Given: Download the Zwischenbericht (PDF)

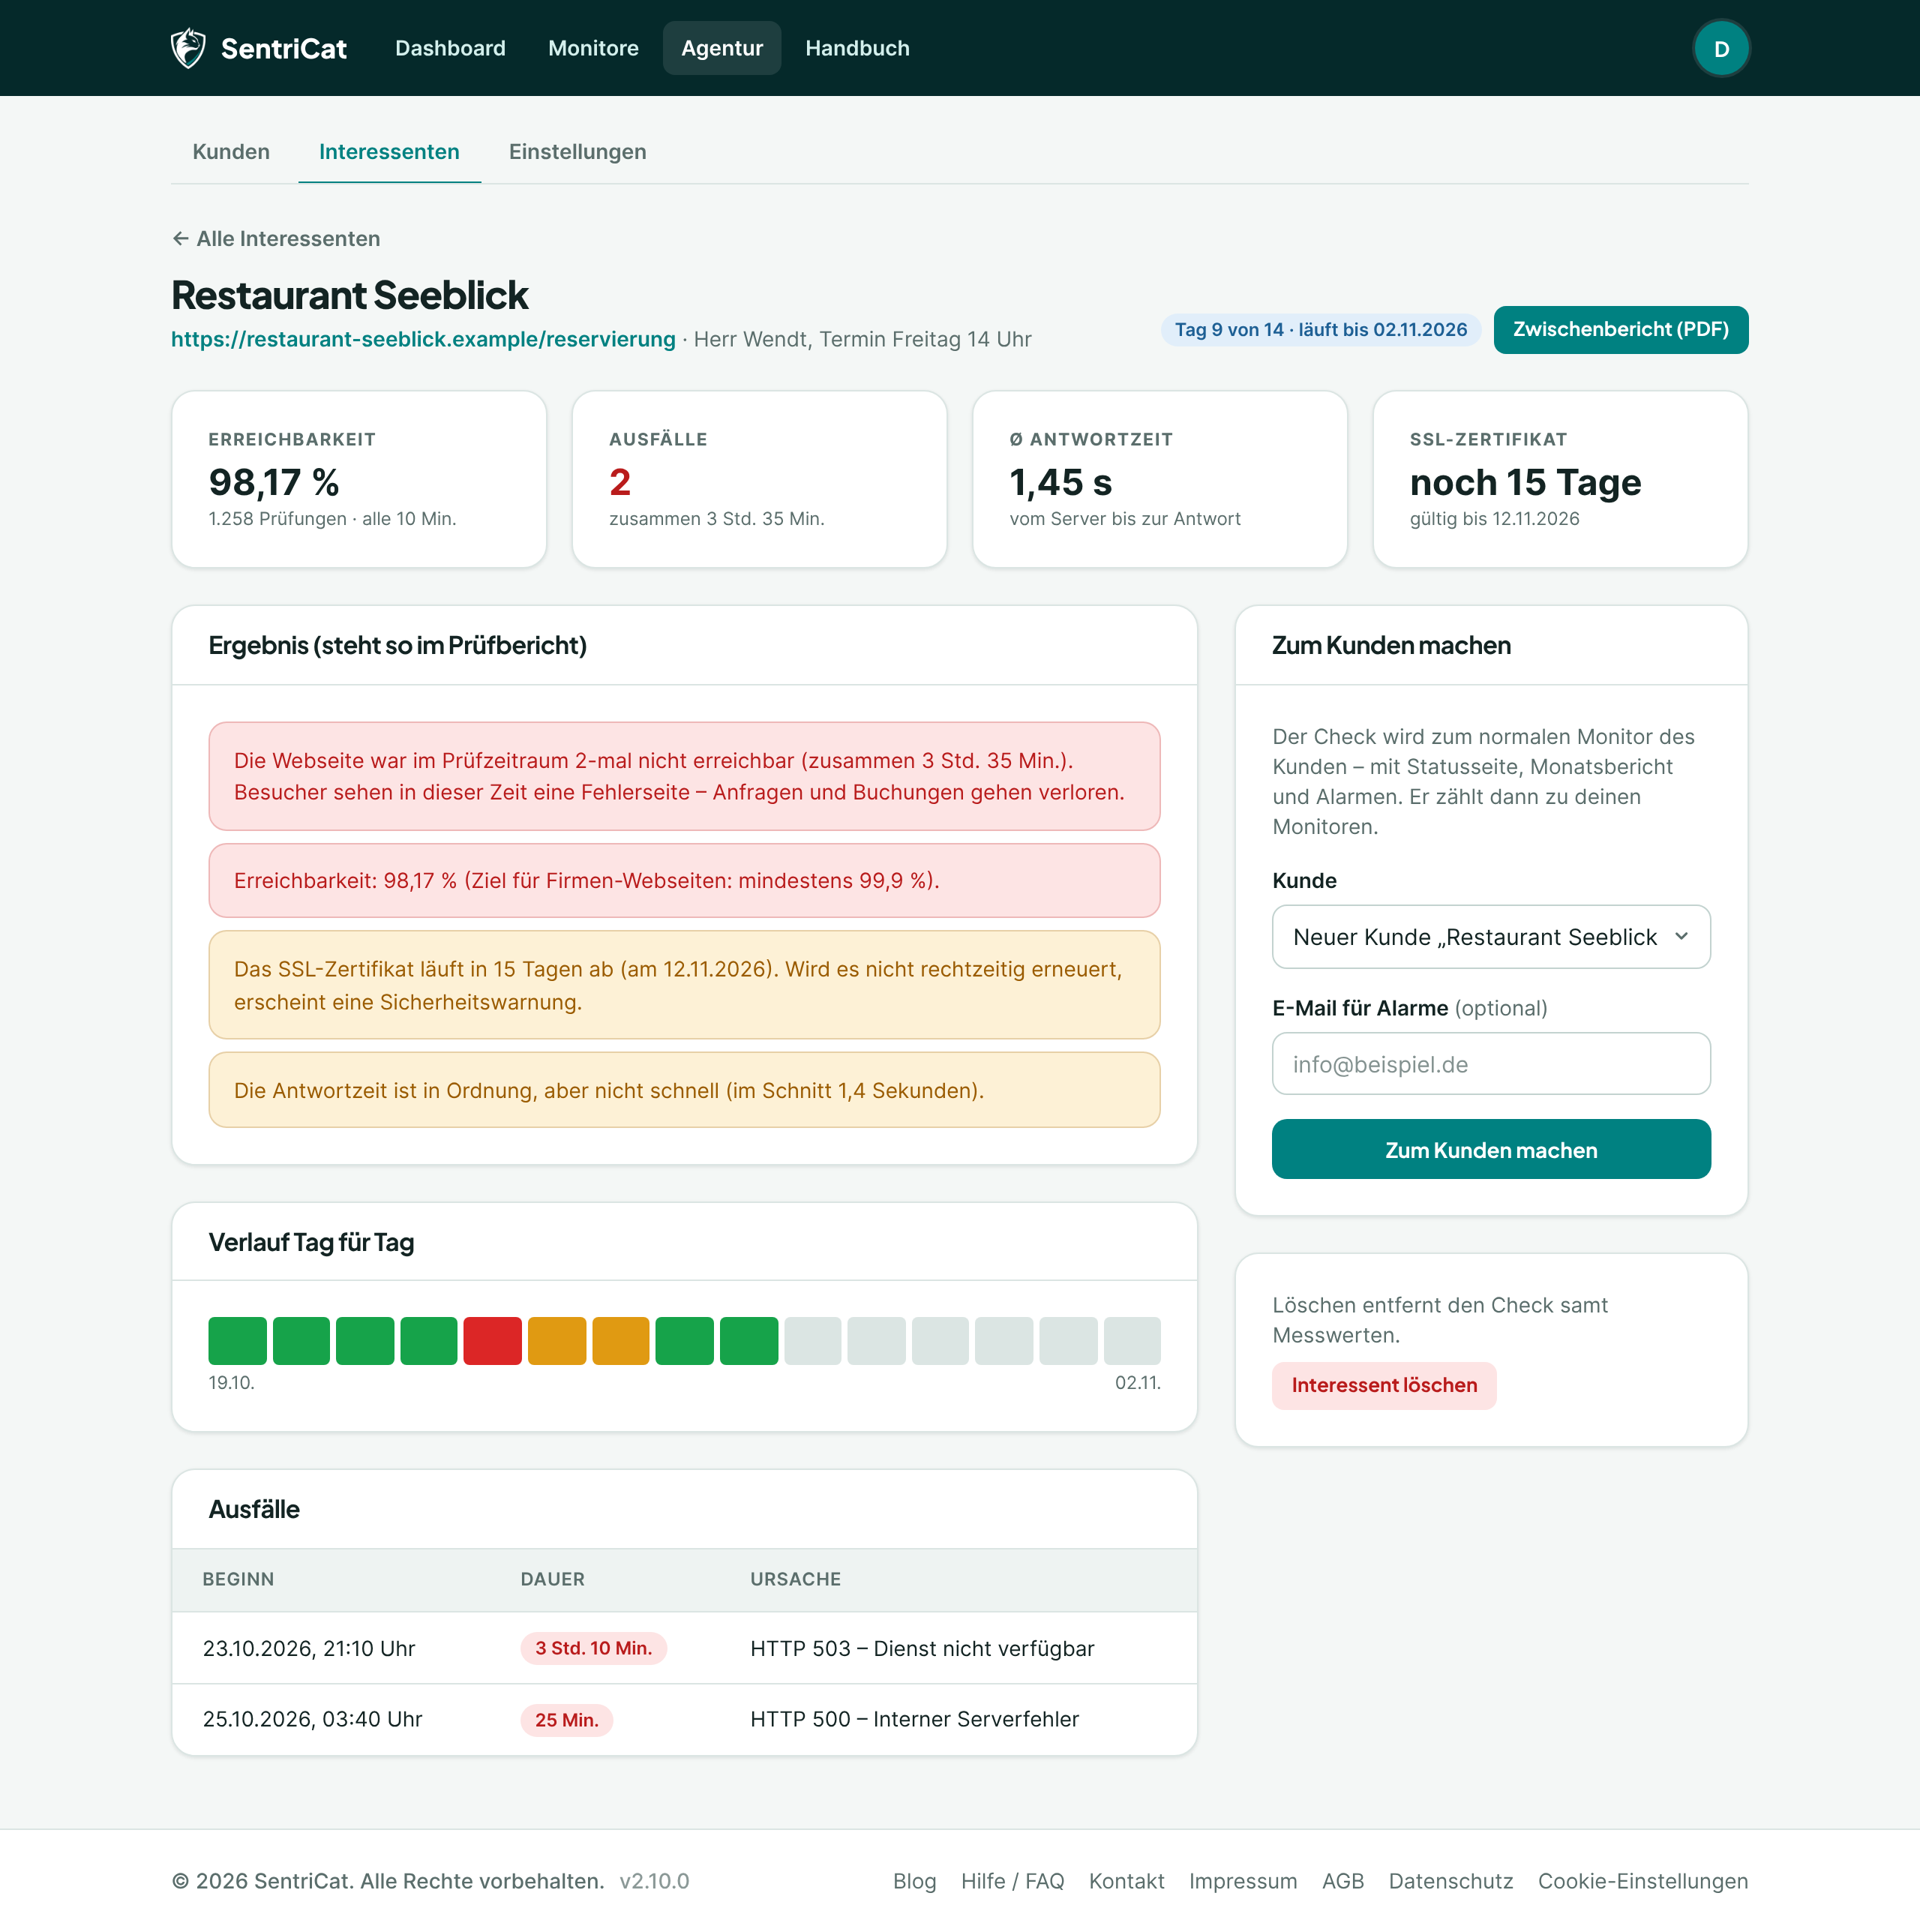Looking at the screenshot, I should pos(1620,330).
